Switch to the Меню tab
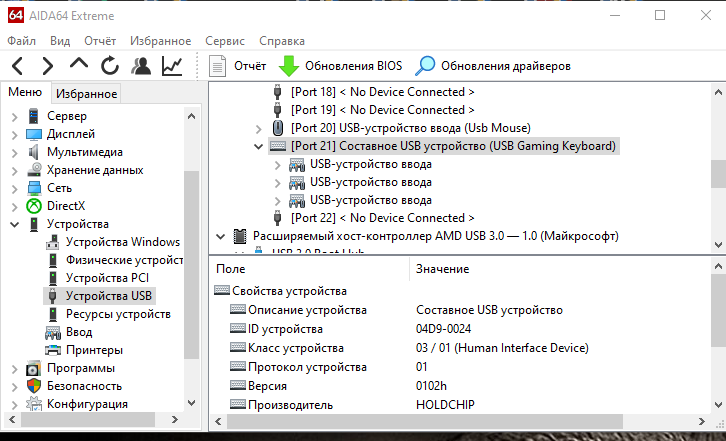The width and height of the screenshot is (726, 441). tap(25, 92)
